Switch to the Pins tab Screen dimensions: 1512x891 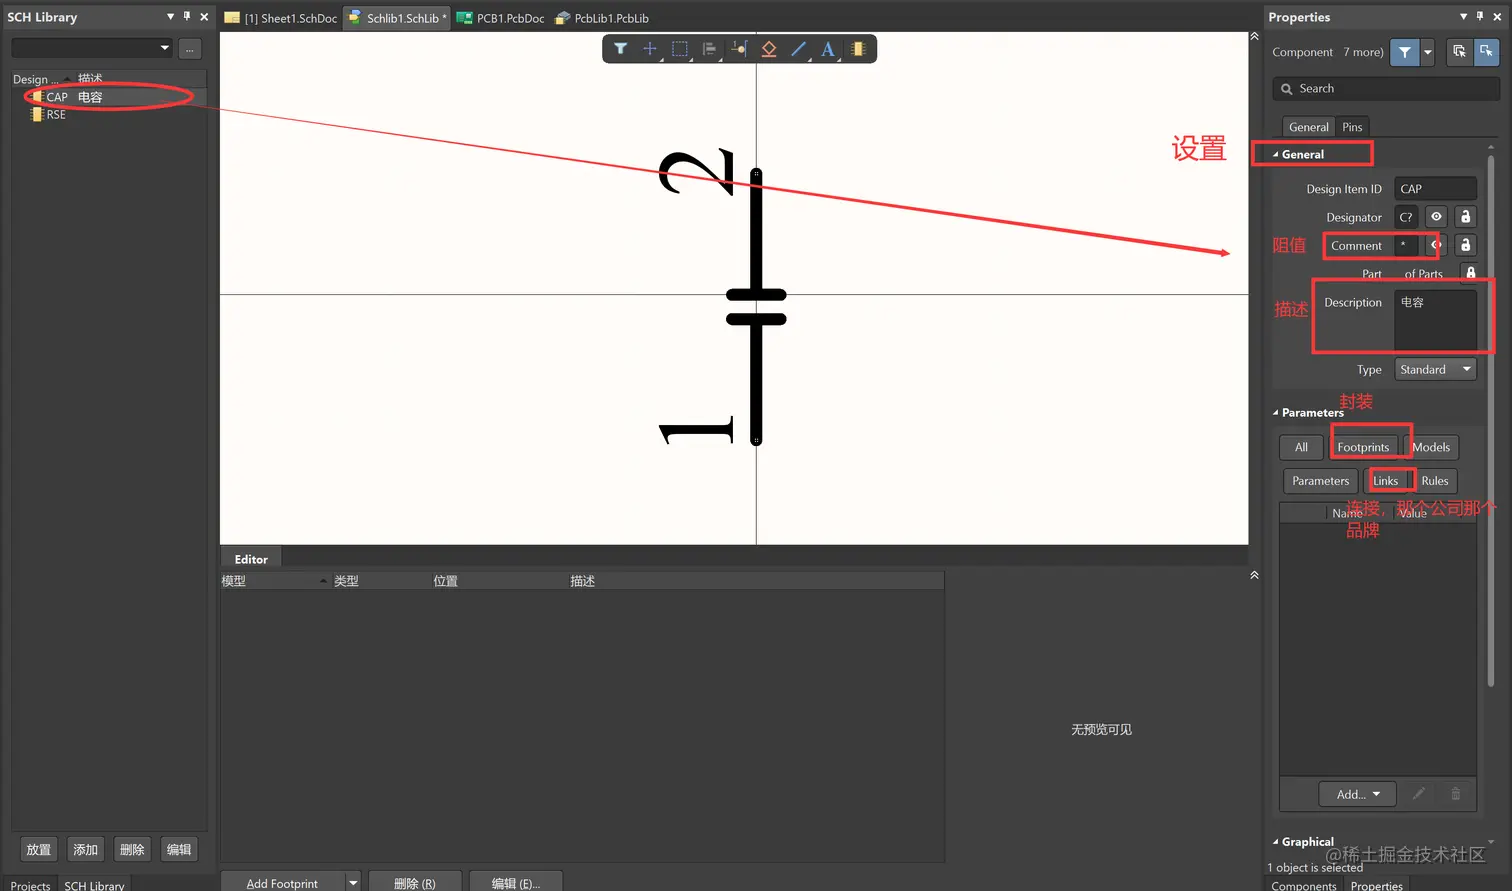point(1352,127)
